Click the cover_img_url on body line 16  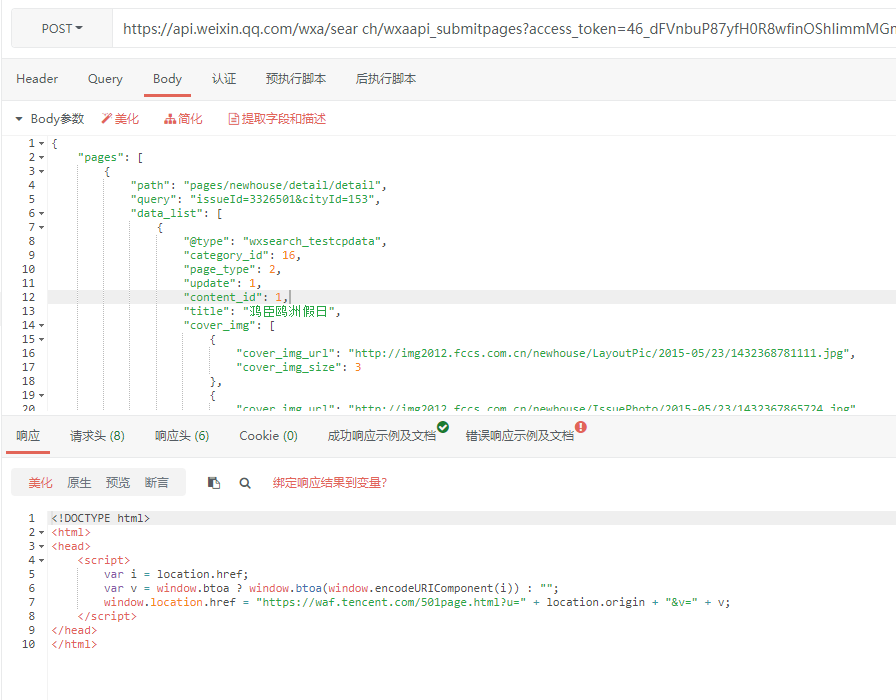coord(598,353)
